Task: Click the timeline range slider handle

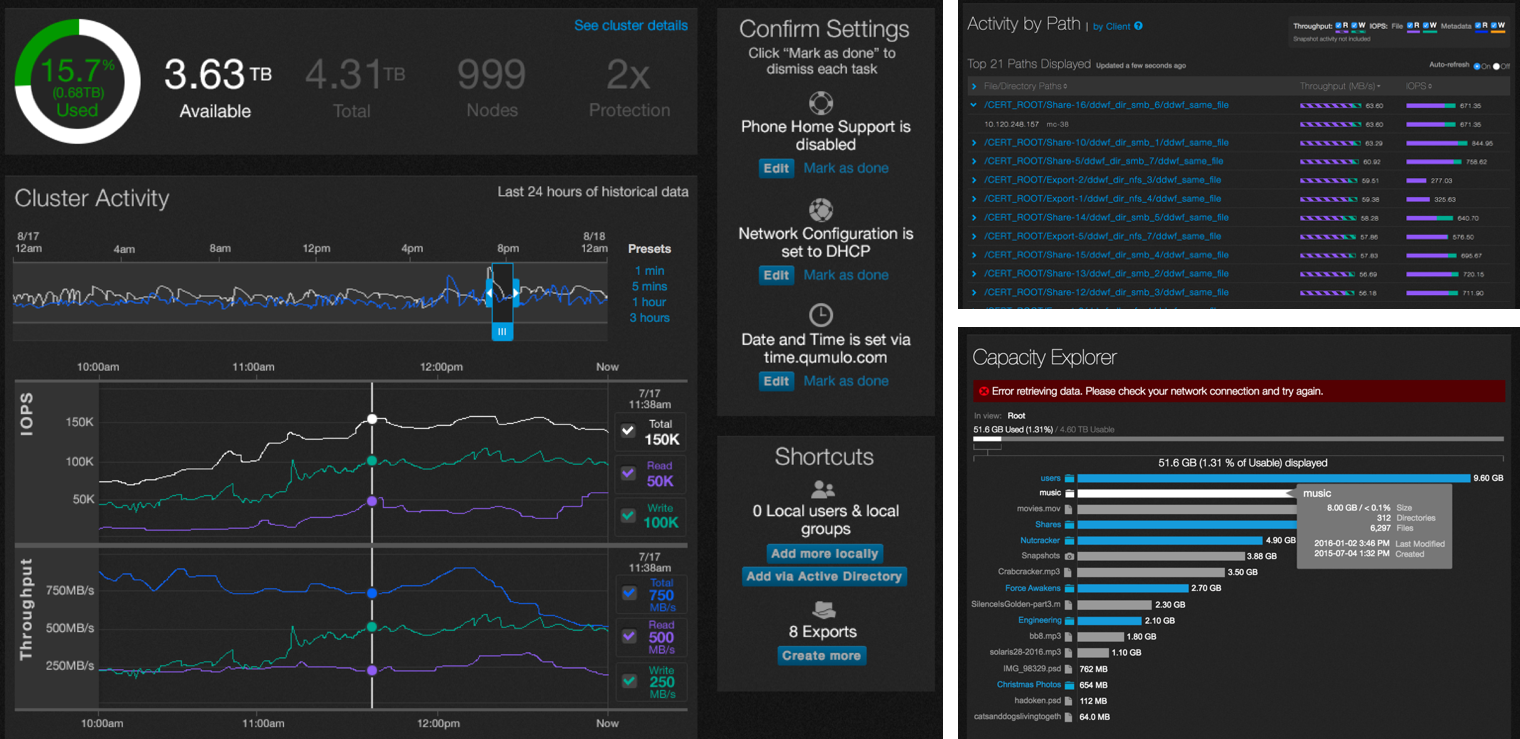Action: (x=502, y=331)
